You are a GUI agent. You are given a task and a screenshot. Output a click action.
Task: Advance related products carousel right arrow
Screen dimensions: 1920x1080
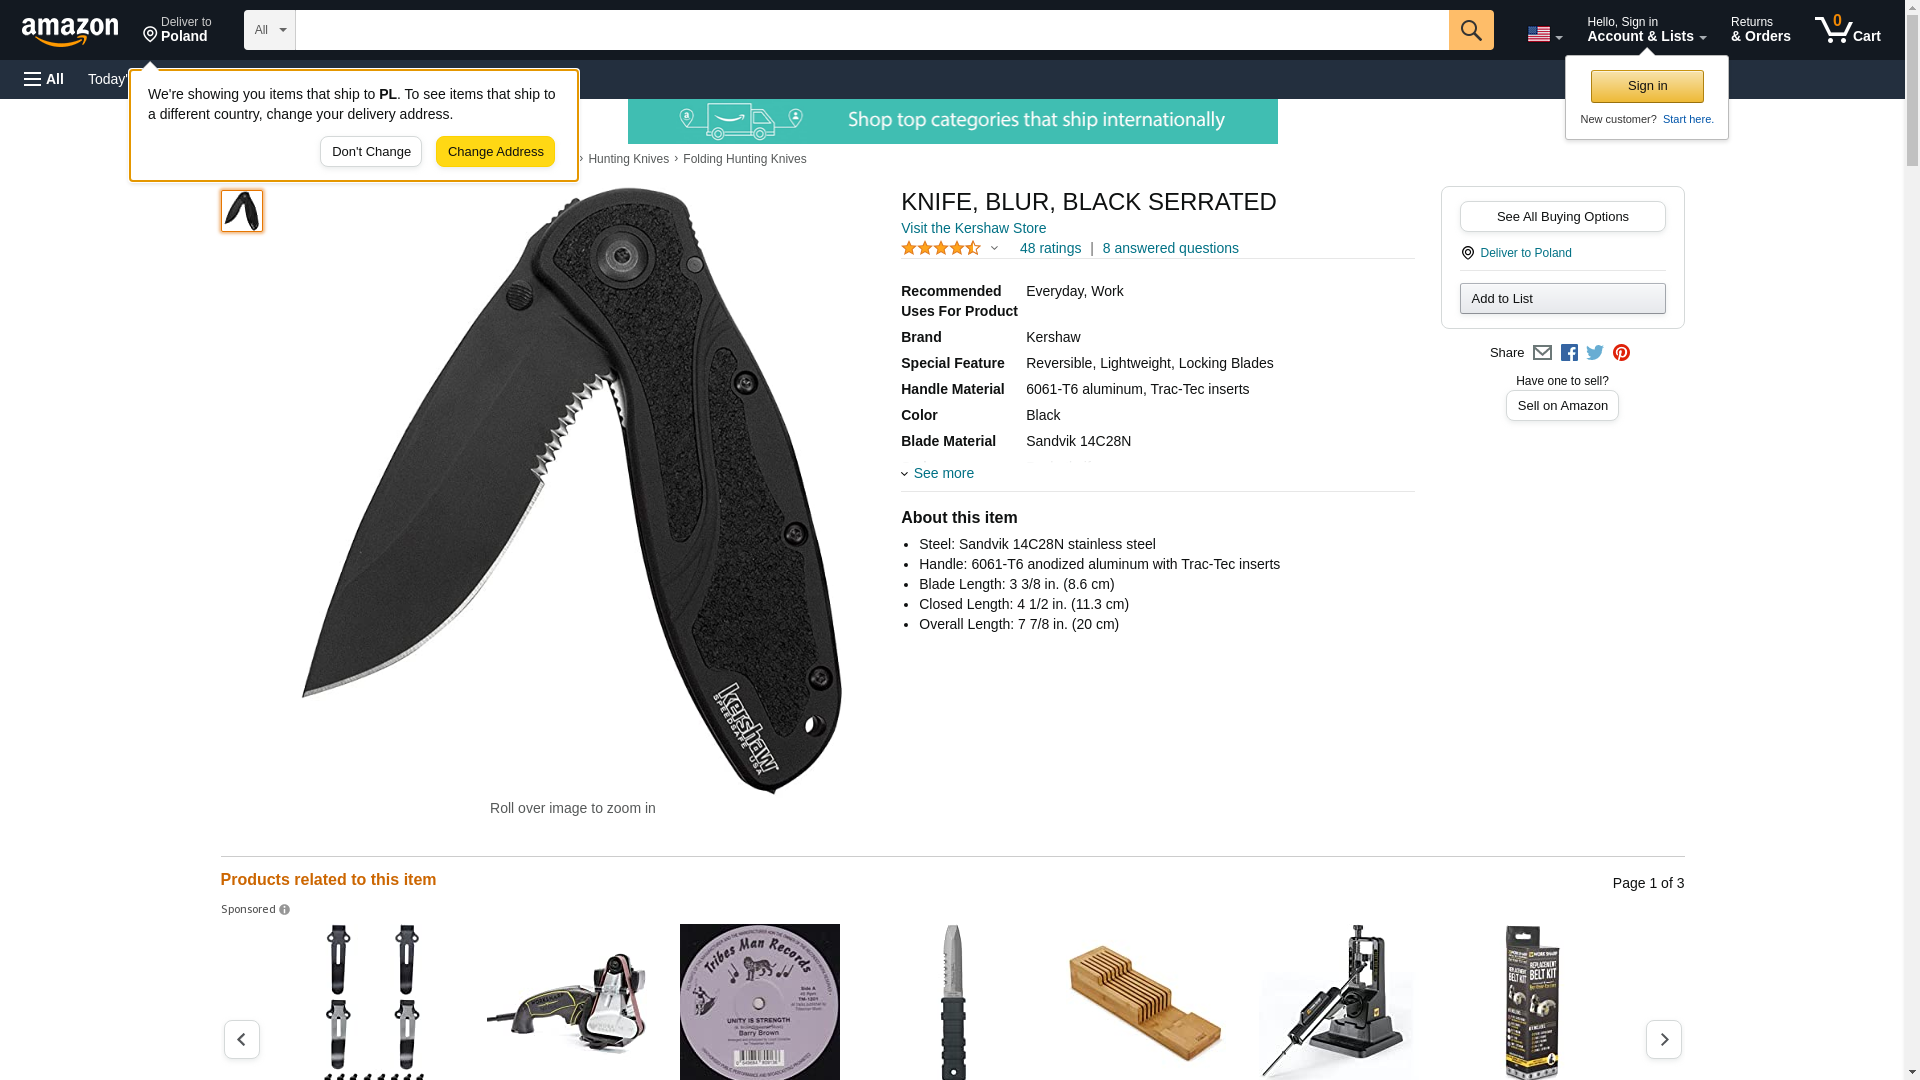coord(1664,1039)
